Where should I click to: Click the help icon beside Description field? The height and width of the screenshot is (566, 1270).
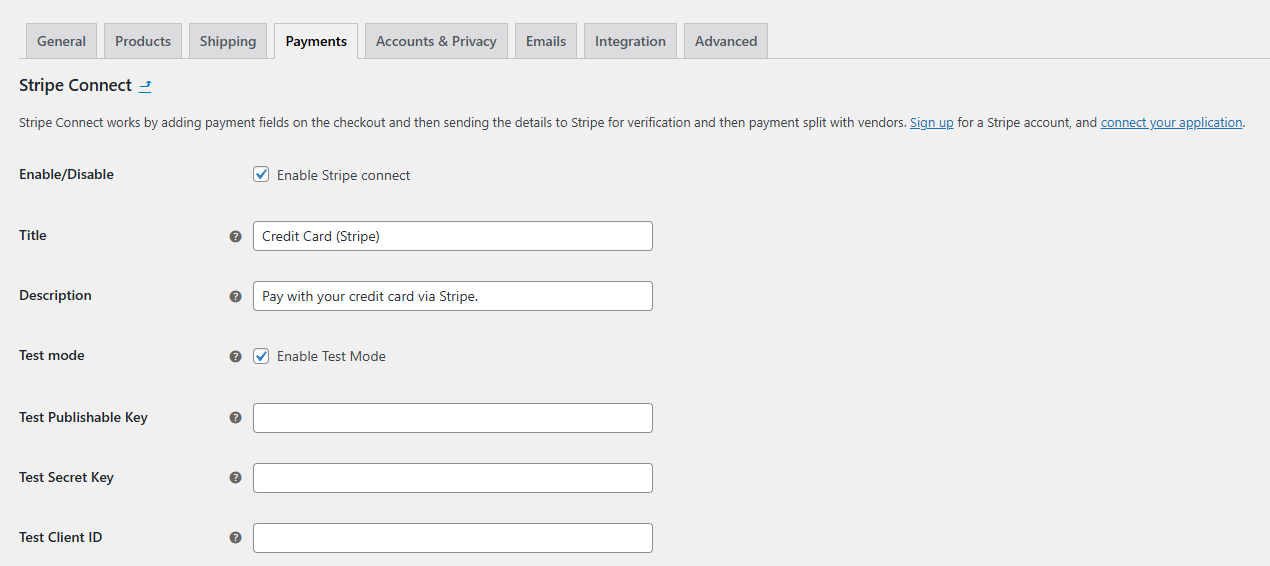(x=236, y=297)
